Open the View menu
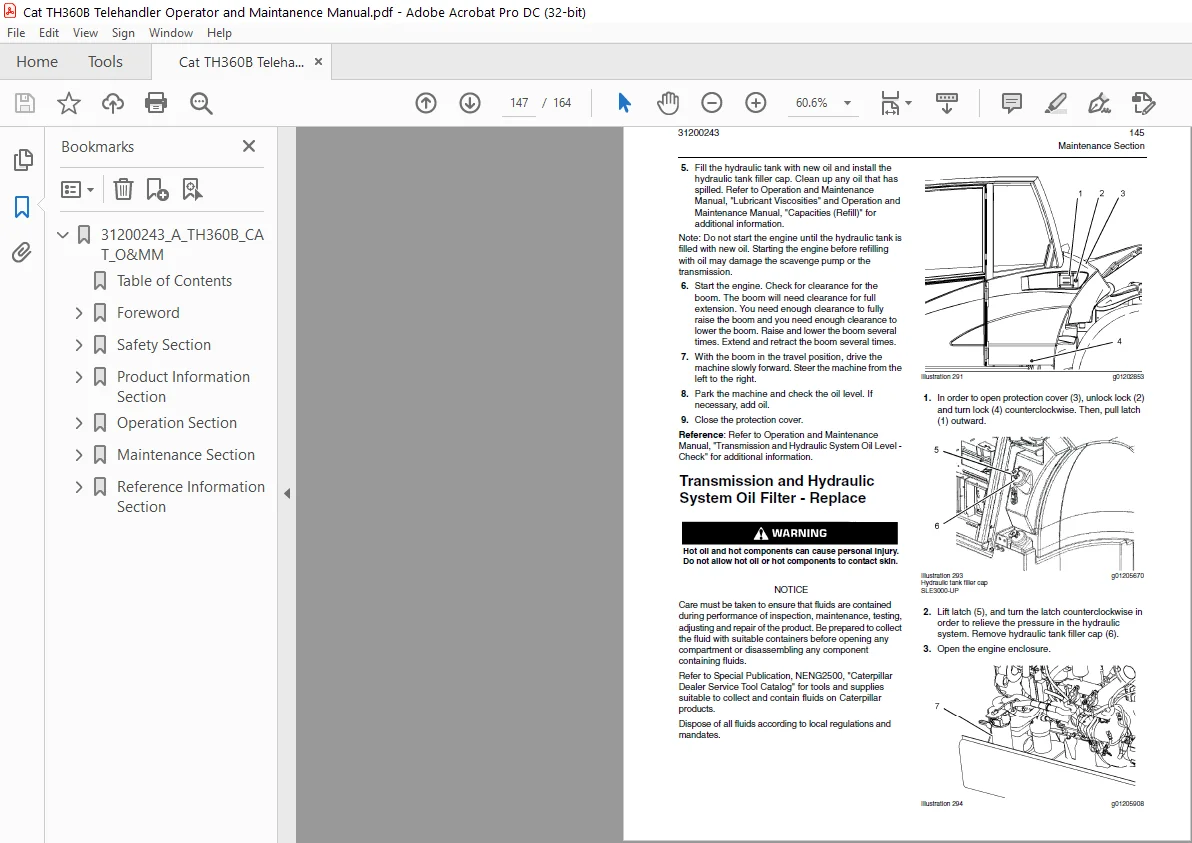This screenshot has width=1192, height=843. pyautogui.click(x=85, y=33)
